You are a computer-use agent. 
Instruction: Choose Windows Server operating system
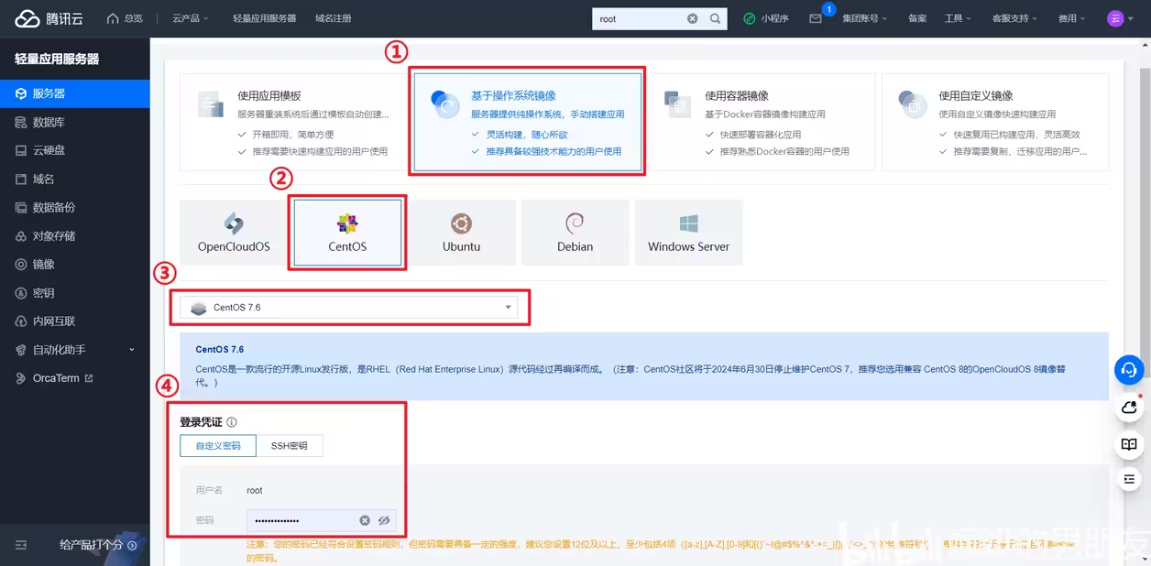pyautogui.click(x=689, y=233)
